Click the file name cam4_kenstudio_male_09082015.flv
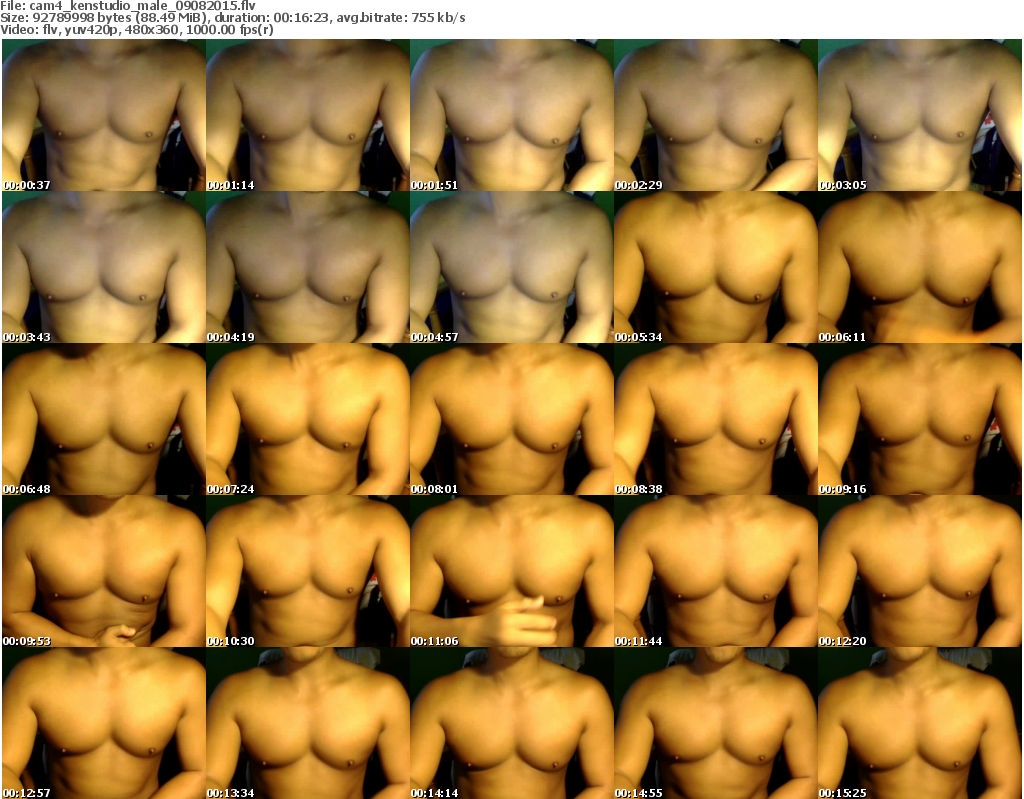1024x799 pixels. pyautogui.click(x=142, y=6)
